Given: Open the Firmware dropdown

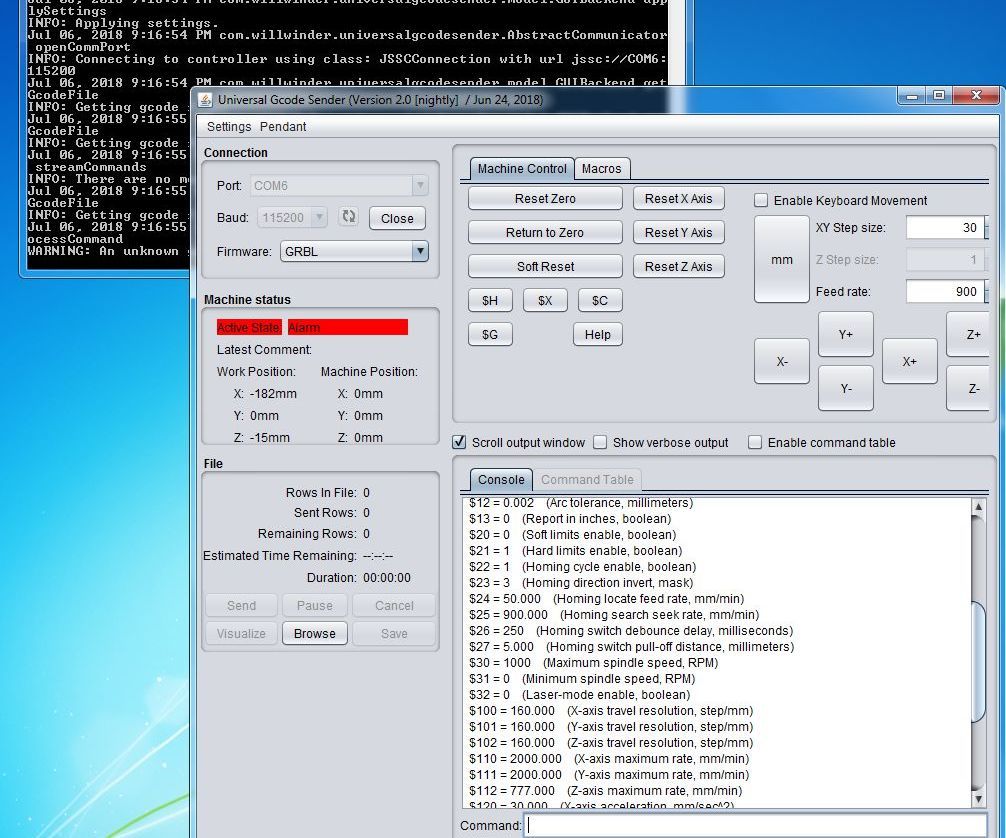Looking at the screenshot, I should 422,251.
